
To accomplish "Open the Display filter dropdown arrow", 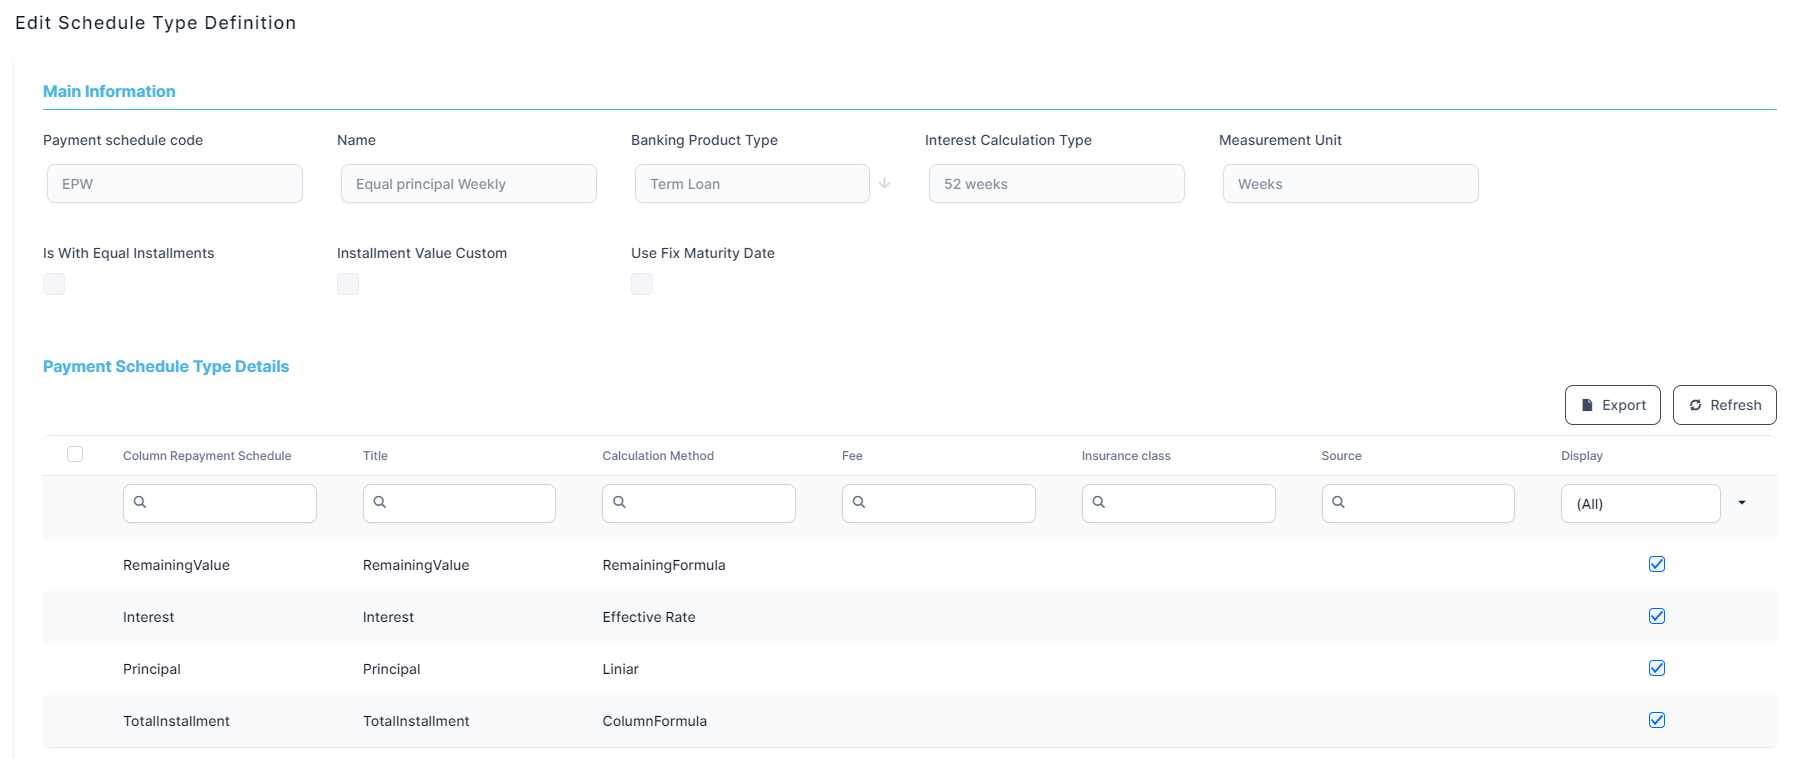I will [x=1742, y=503].
